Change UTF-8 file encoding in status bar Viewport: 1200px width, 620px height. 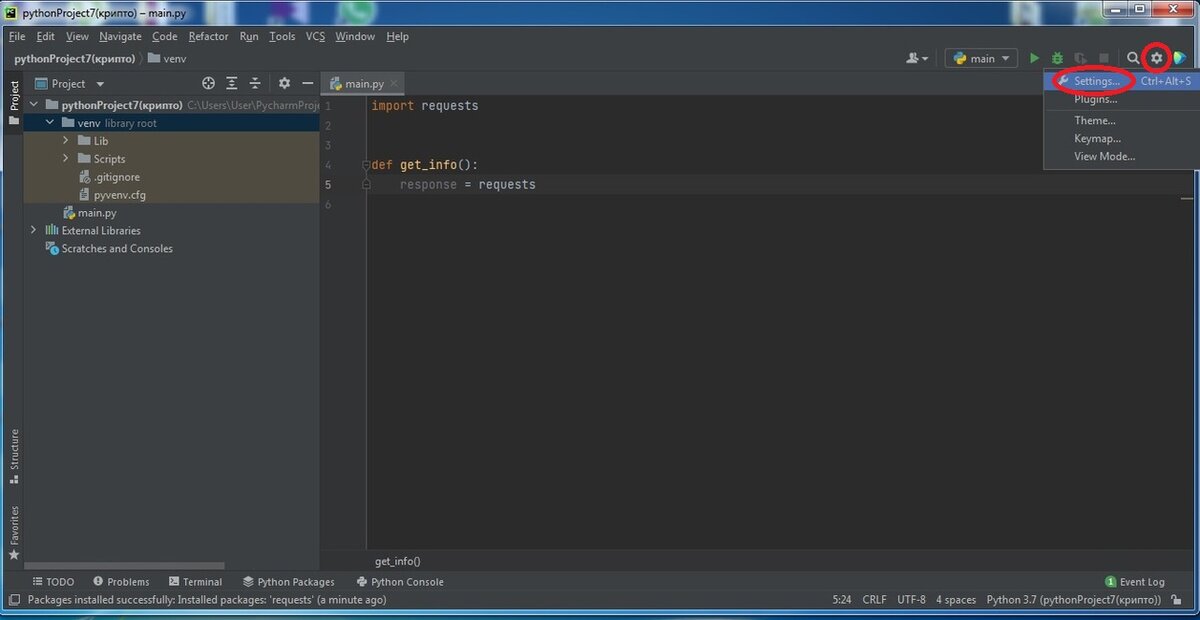pos(911,600)
